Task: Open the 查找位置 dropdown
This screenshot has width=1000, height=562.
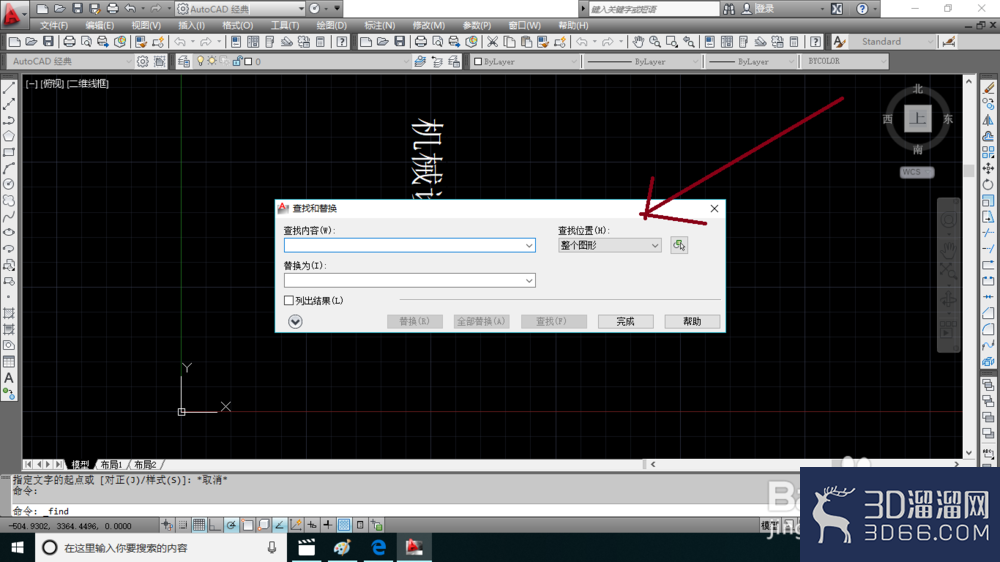Action: pos(609,245)
